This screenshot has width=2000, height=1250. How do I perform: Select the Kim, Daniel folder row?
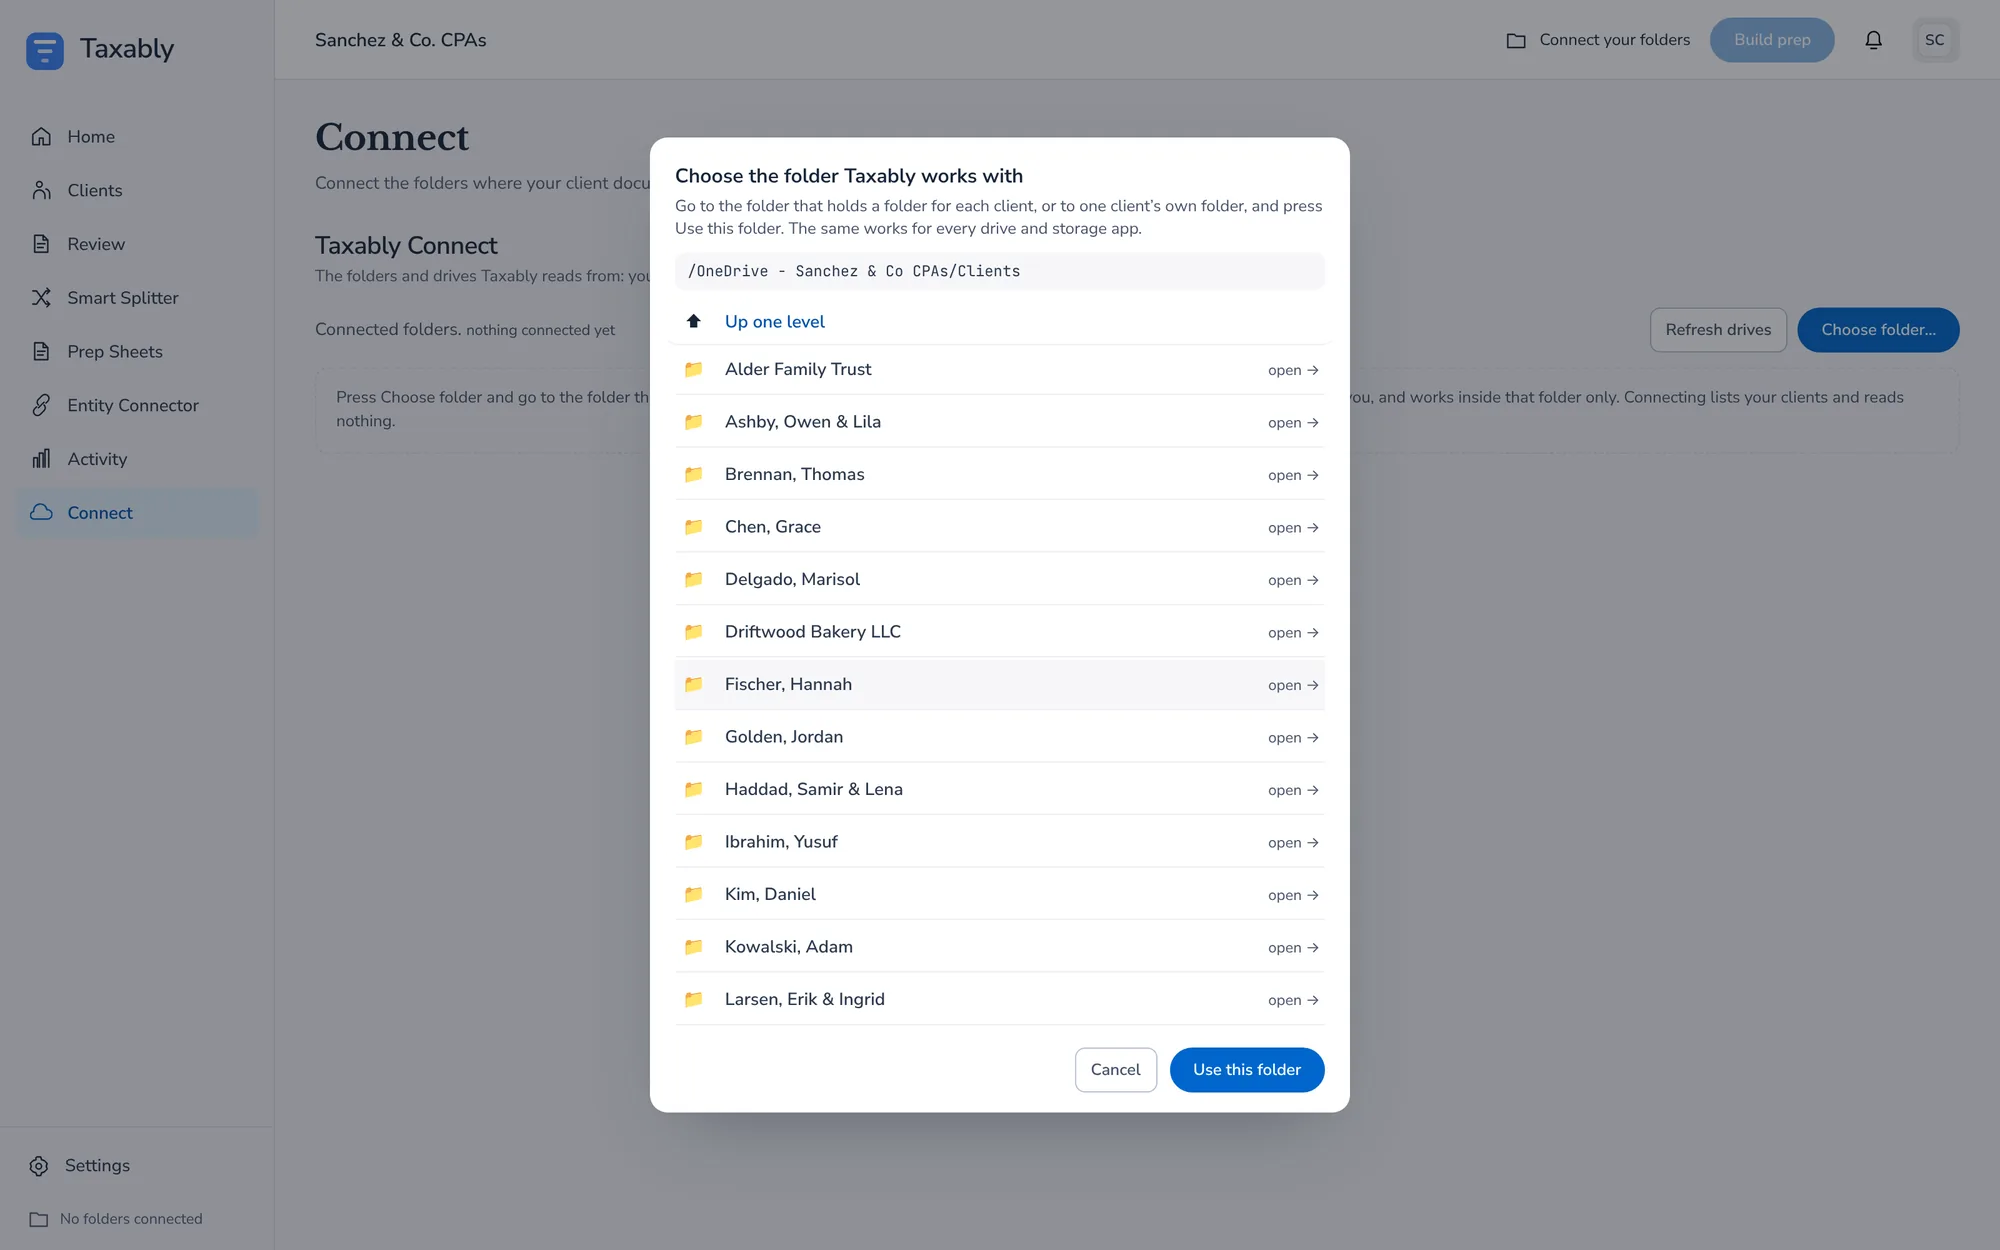[x=1000, y=894]
